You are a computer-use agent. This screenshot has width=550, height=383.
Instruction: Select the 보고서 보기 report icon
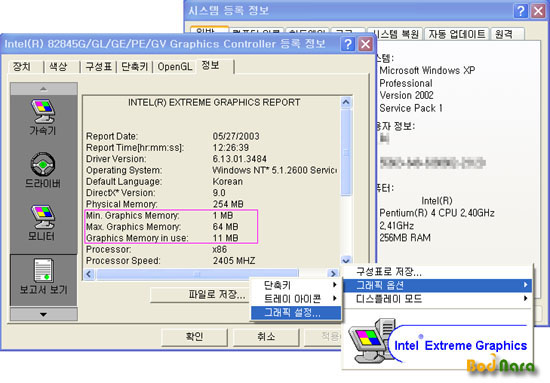pyautogui.click(x=43, y=276)
